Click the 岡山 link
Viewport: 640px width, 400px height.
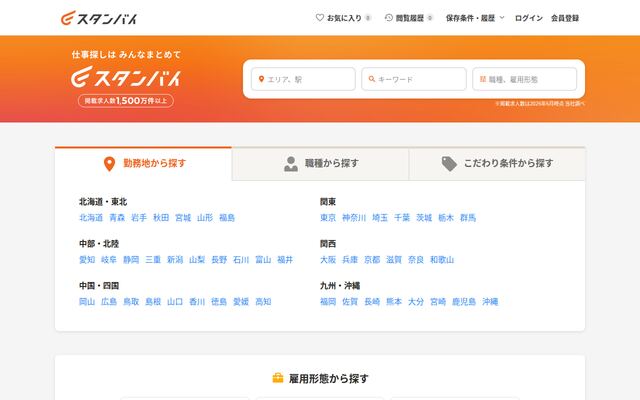tap(87, 302)
